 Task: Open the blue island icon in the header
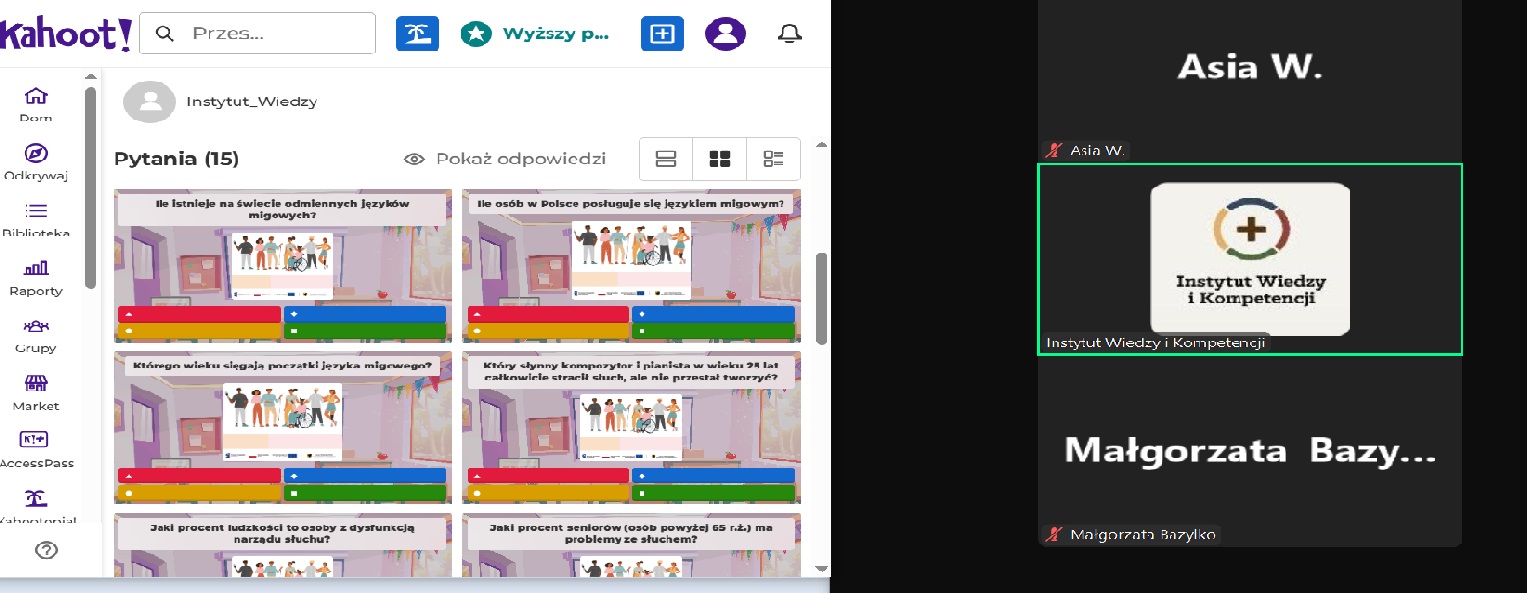417,33
